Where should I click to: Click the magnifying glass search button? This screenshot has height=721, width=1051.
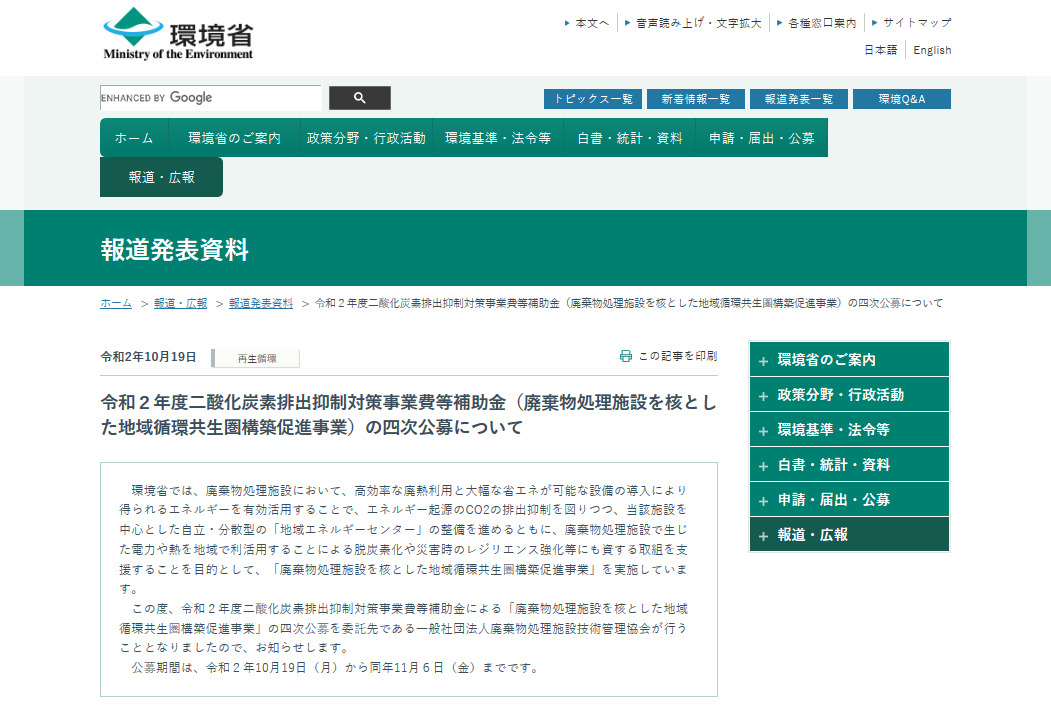[x=359, y=98]
